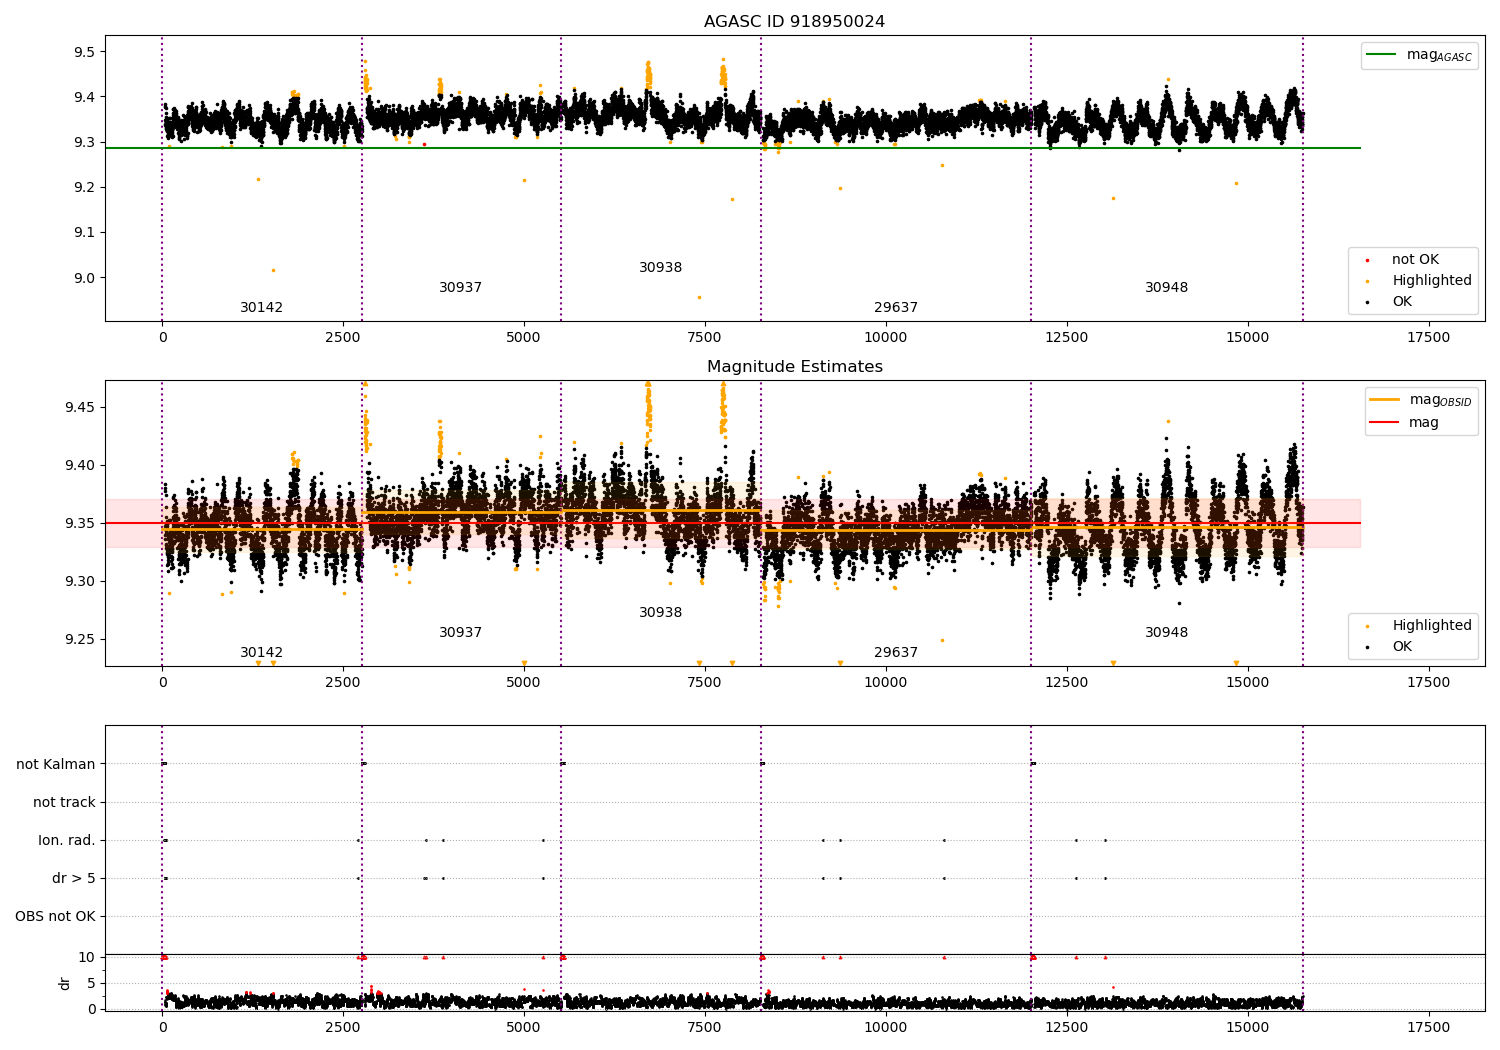Click obsid label 30937 in the top plot

[x=460, y=288]
